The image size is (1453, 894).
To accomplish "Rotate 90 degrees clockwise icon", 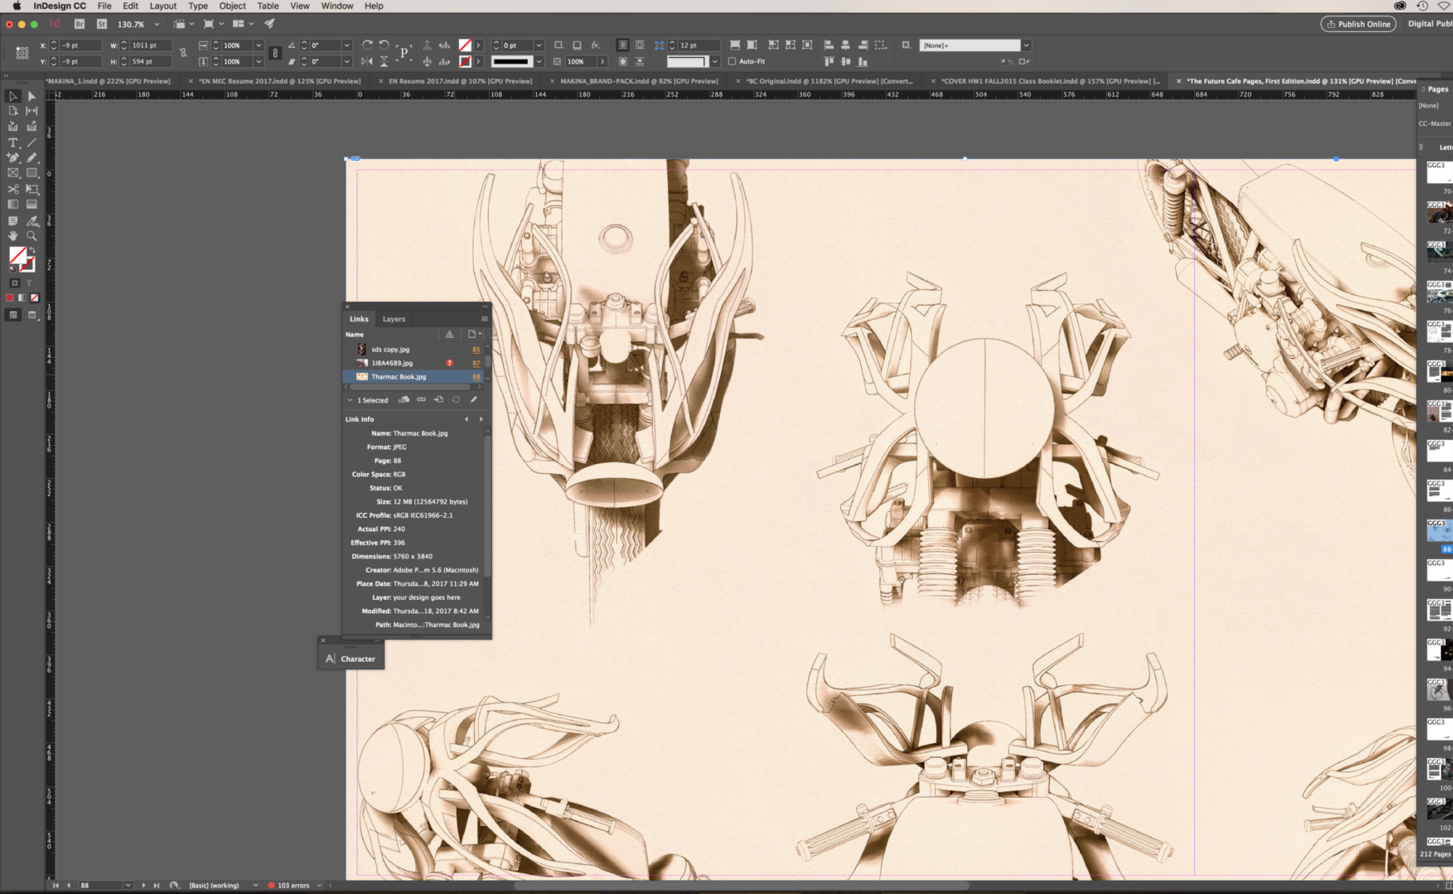I will [x=367, y=45].
